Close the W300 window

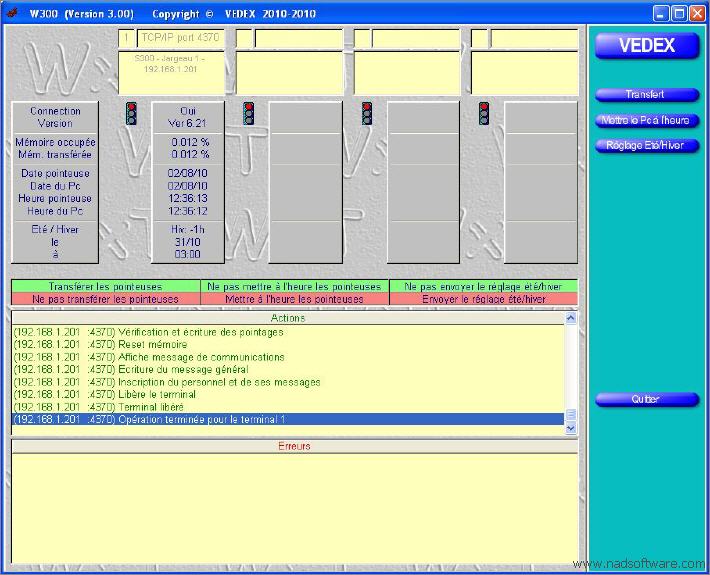[x=697, y=14]
